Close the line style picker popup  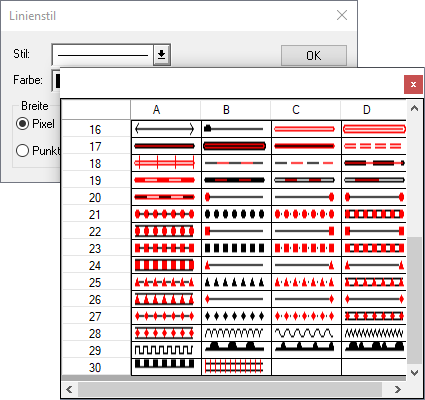tap(413, 85)
